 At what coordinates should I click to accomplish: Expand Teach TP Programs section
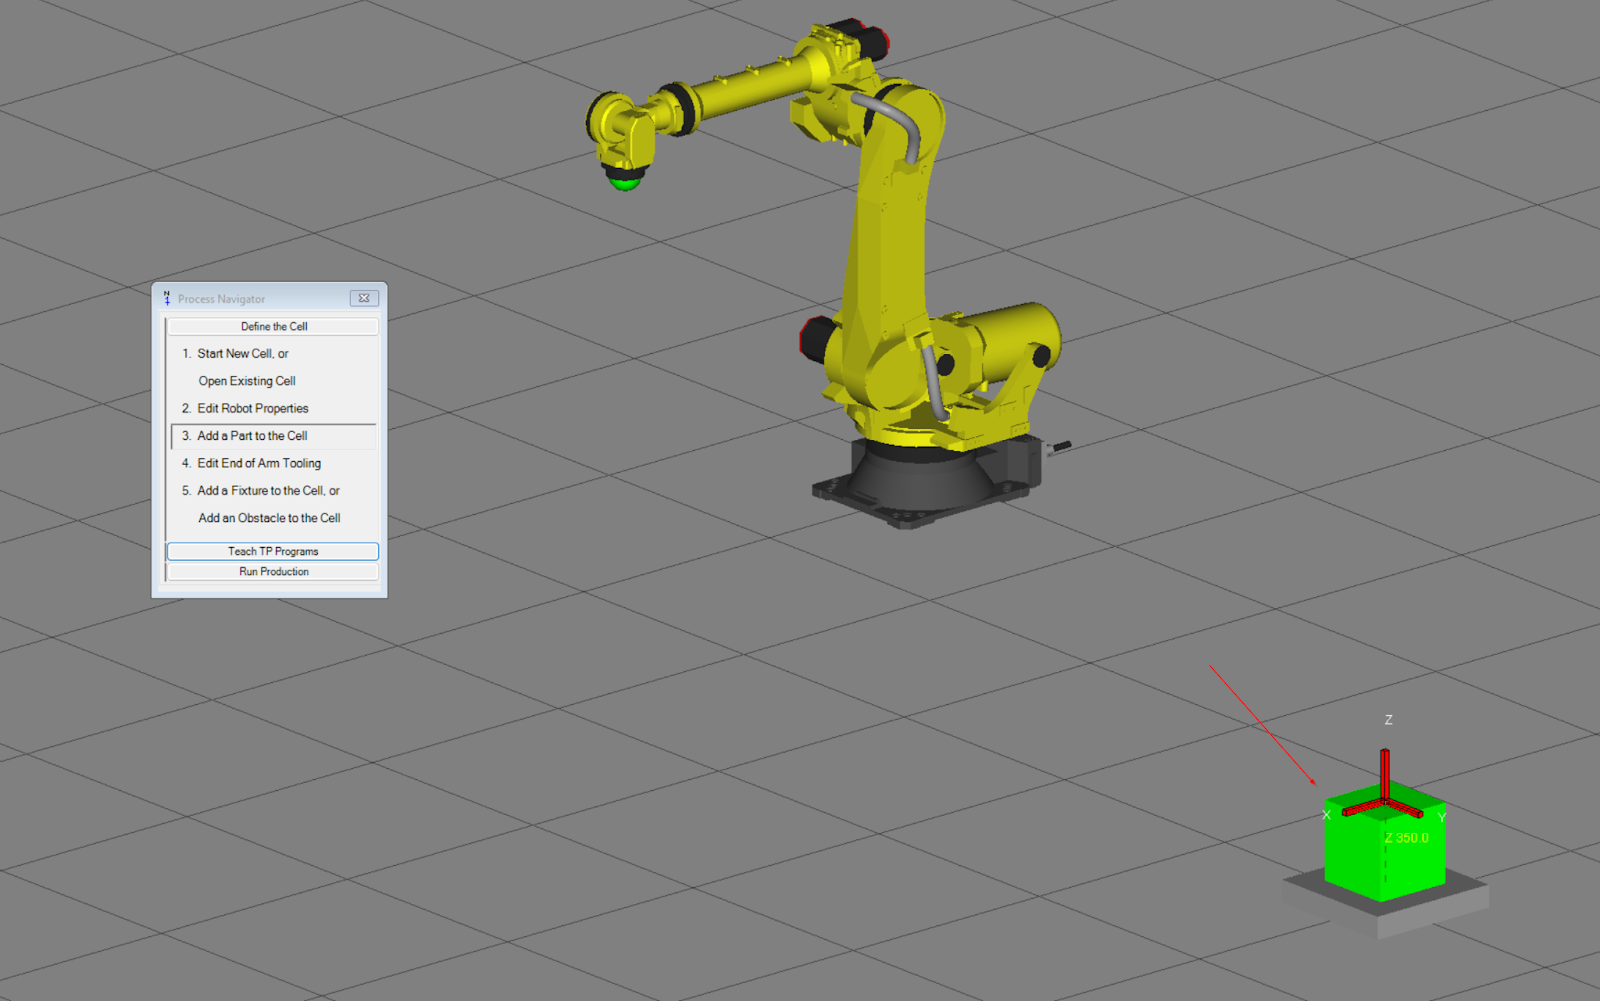(x=273, y=551)
